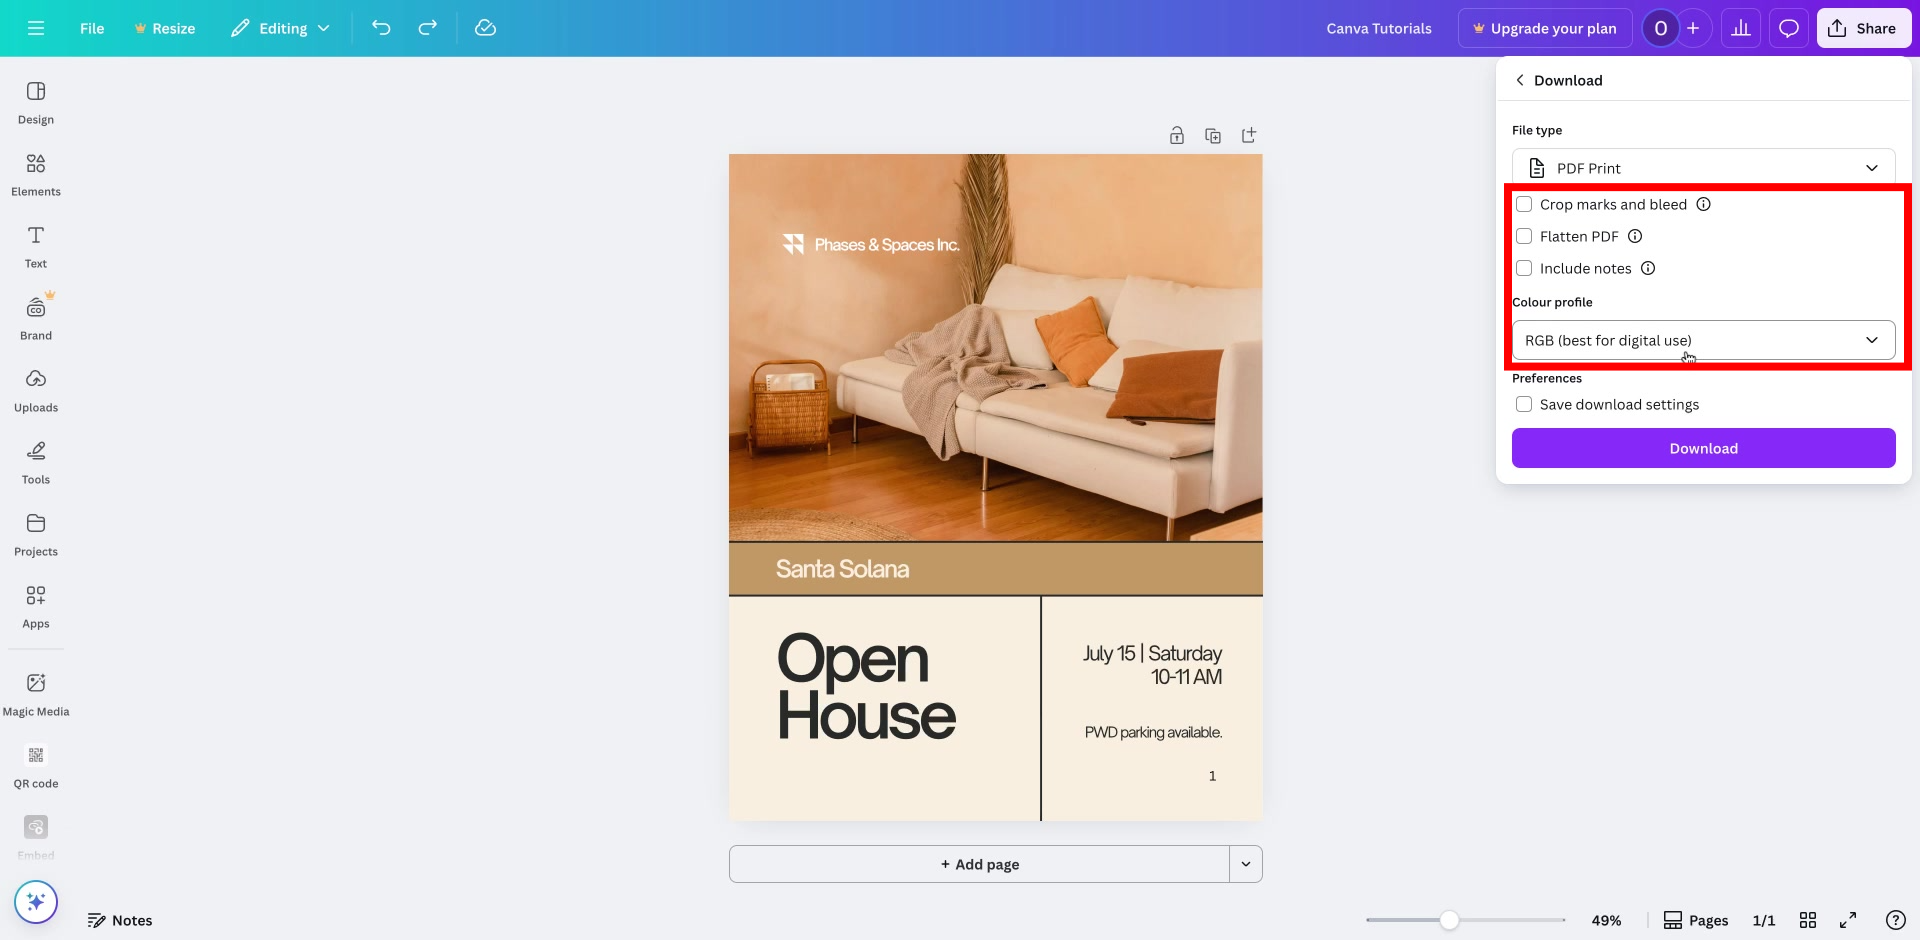
Task: Check the Flatten PDF option
Action: pos(1525,236)
